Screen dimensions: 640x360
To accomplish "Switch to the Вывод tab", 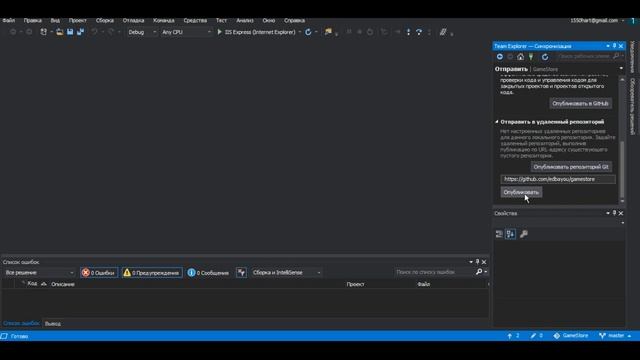I will (x=53, y=324).
